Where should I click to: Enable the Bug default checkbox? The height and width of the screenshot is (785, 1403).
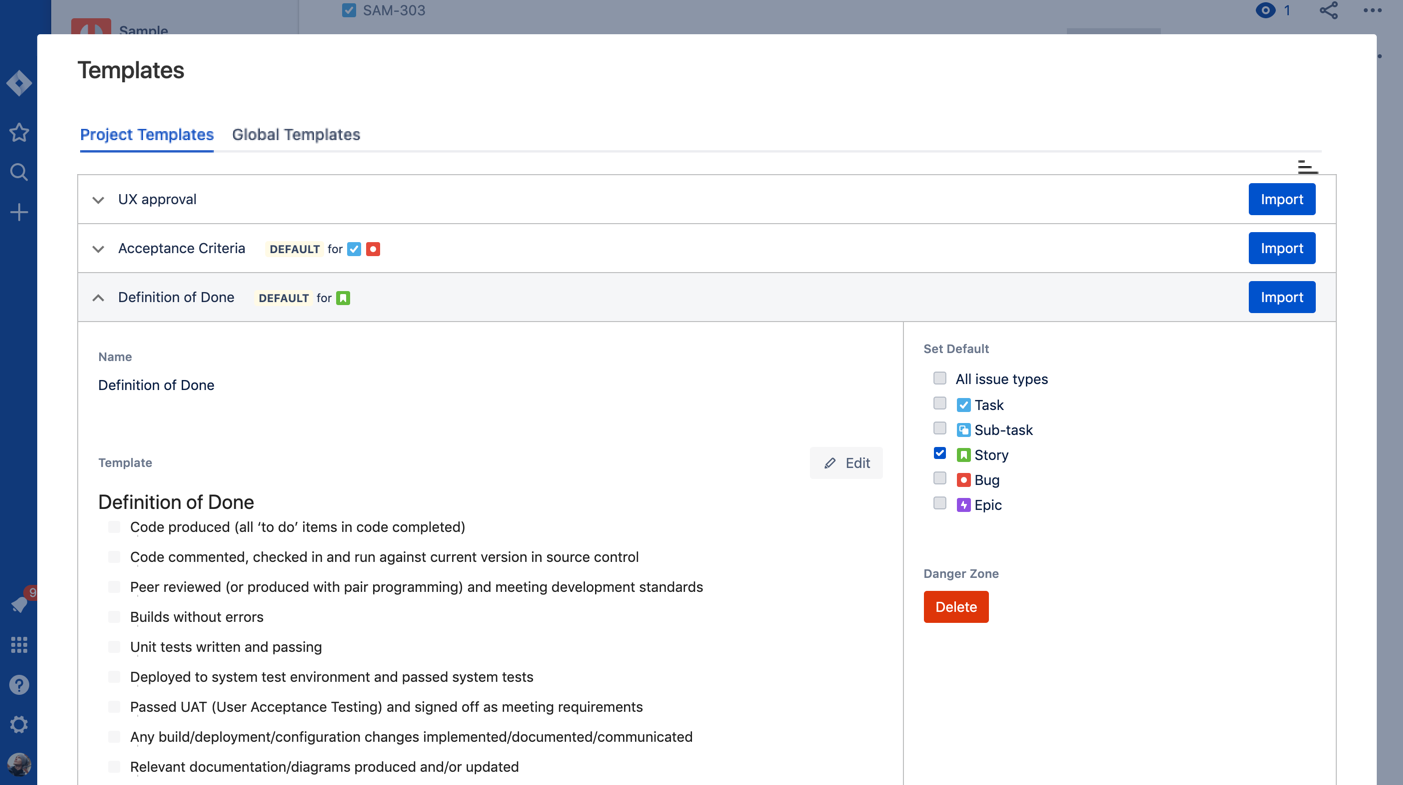click(x=940, y=478)
